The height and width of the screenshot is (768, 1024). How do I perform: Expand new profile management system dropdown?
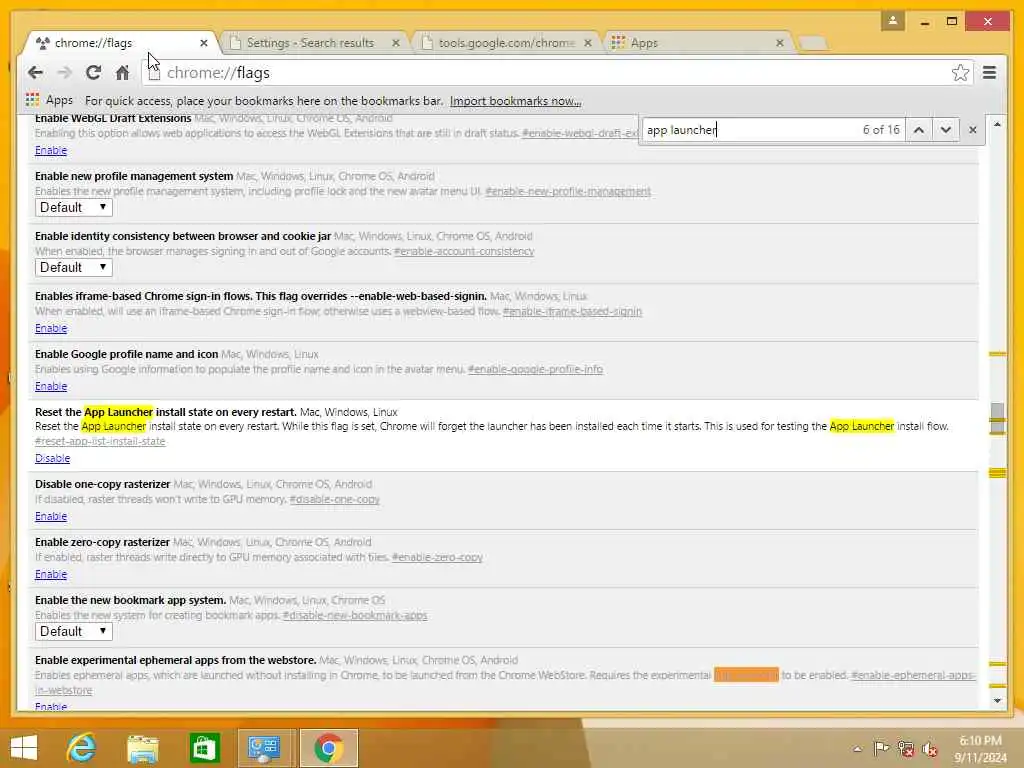click(x=74, y=208)
